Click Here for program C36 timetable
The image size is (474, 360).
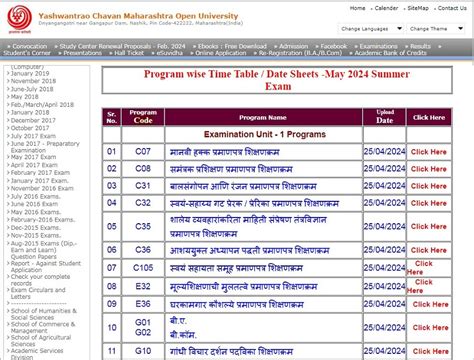coord(429,250)
